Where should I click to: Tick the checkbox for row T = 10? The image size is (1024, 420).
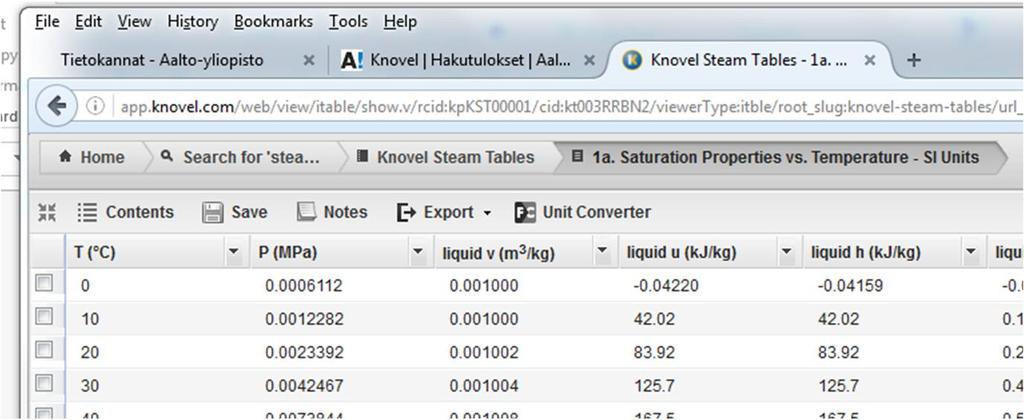click(44, 317)
